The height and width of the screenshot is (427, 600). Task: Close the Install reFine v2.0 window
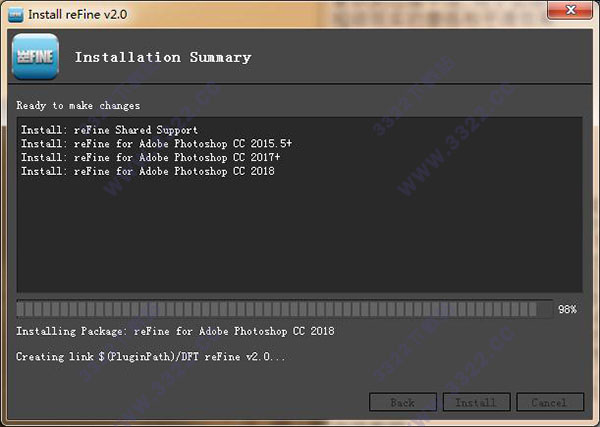[570, 10]
